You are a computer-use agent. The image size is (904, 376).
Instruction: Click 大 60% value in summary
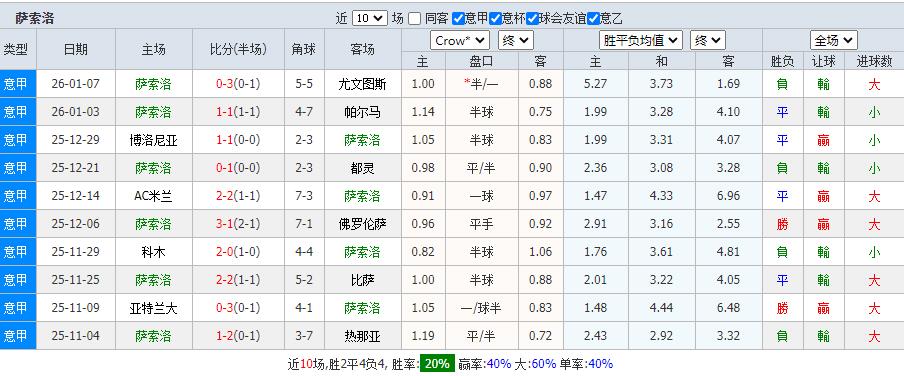[x=544, y=364]
